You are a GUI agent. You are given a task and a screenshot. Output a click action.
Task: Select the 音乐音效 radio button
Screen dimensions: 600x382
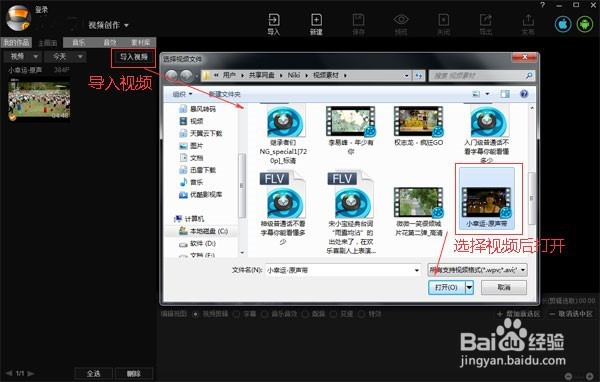click(264, 314)
